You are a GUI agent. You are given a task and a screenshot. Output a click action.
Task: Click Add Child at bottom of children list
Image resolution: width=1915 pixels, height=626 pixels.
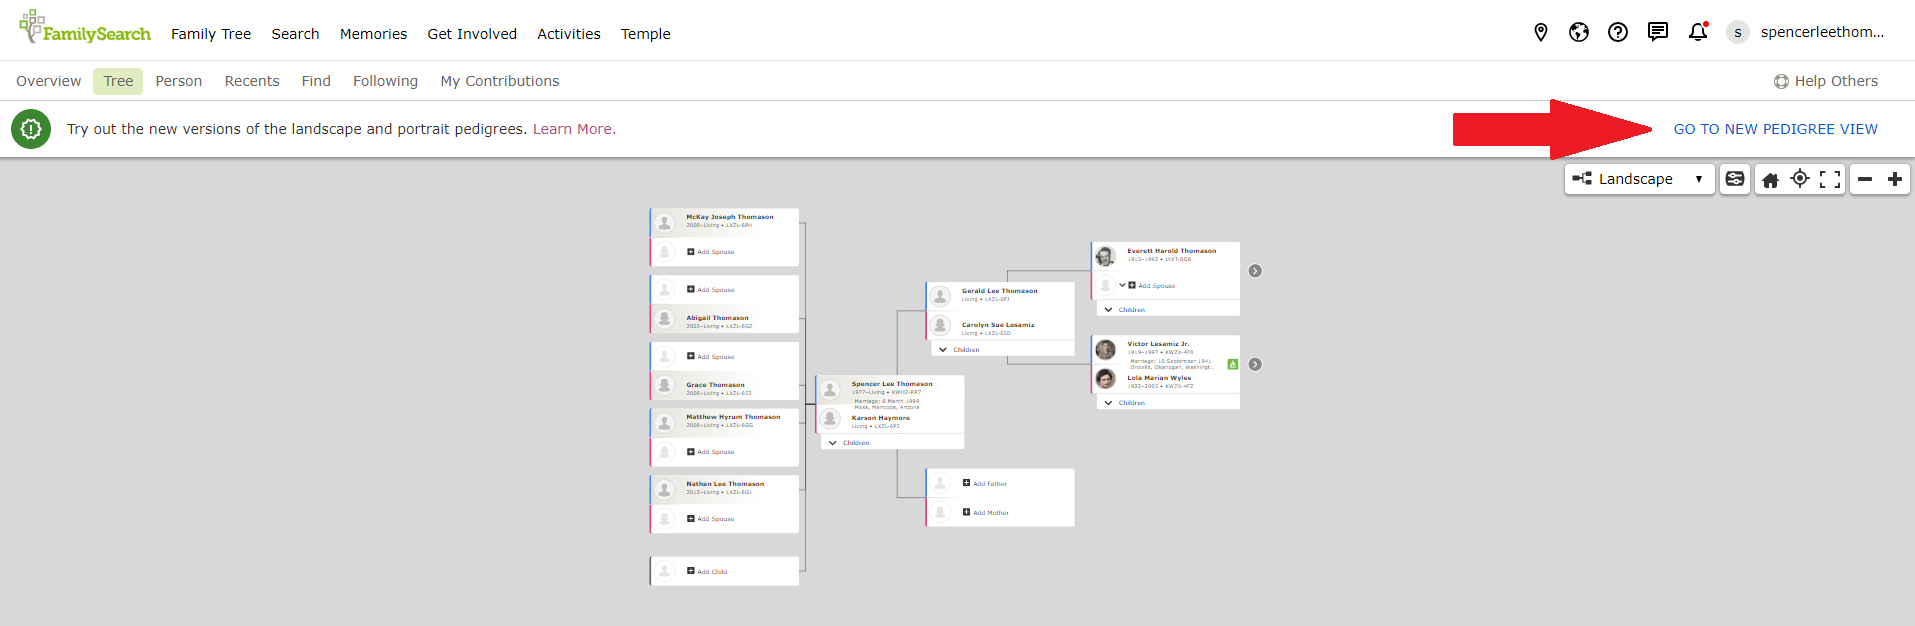point(707,571)
